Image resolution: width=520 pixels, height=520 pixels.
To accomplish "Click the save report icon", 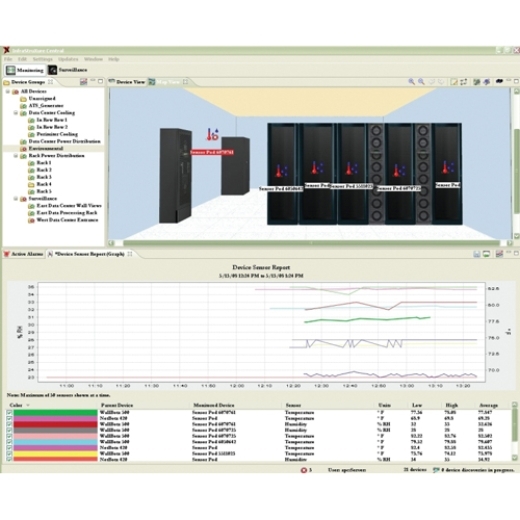I will 477,254.
